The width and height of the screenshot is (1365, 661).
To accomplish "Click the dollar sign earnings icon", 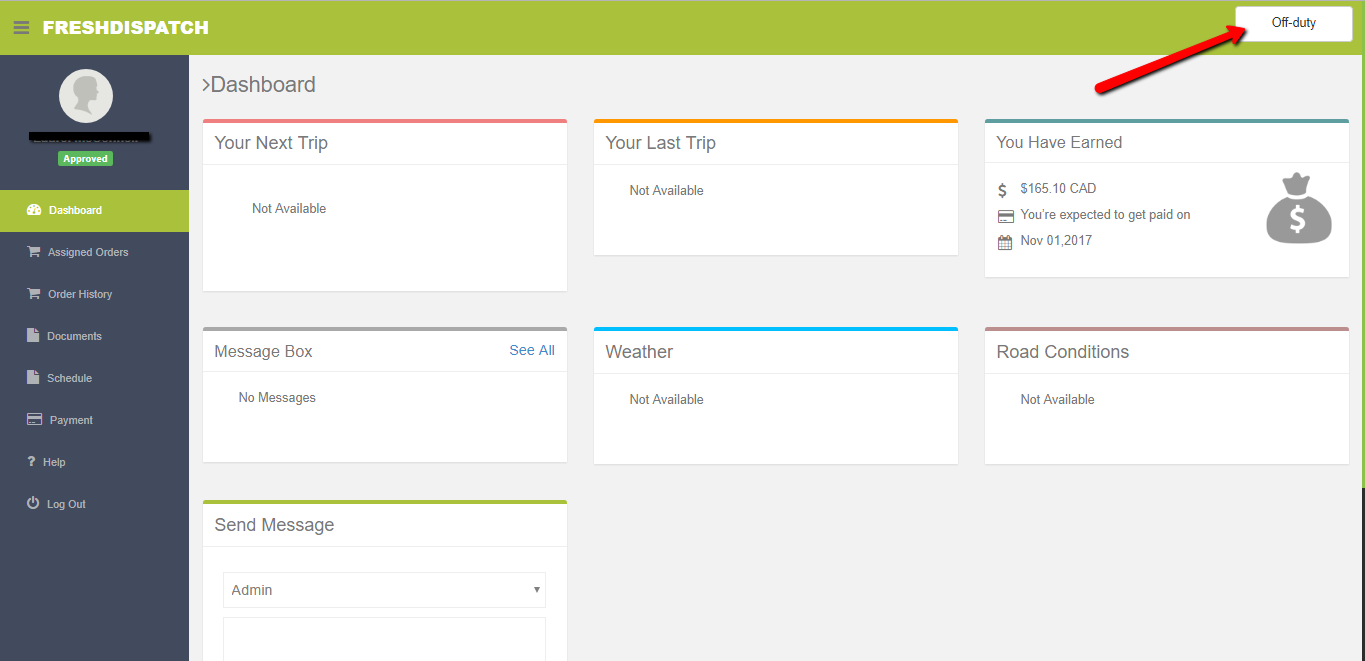I will pos(1003,190).
